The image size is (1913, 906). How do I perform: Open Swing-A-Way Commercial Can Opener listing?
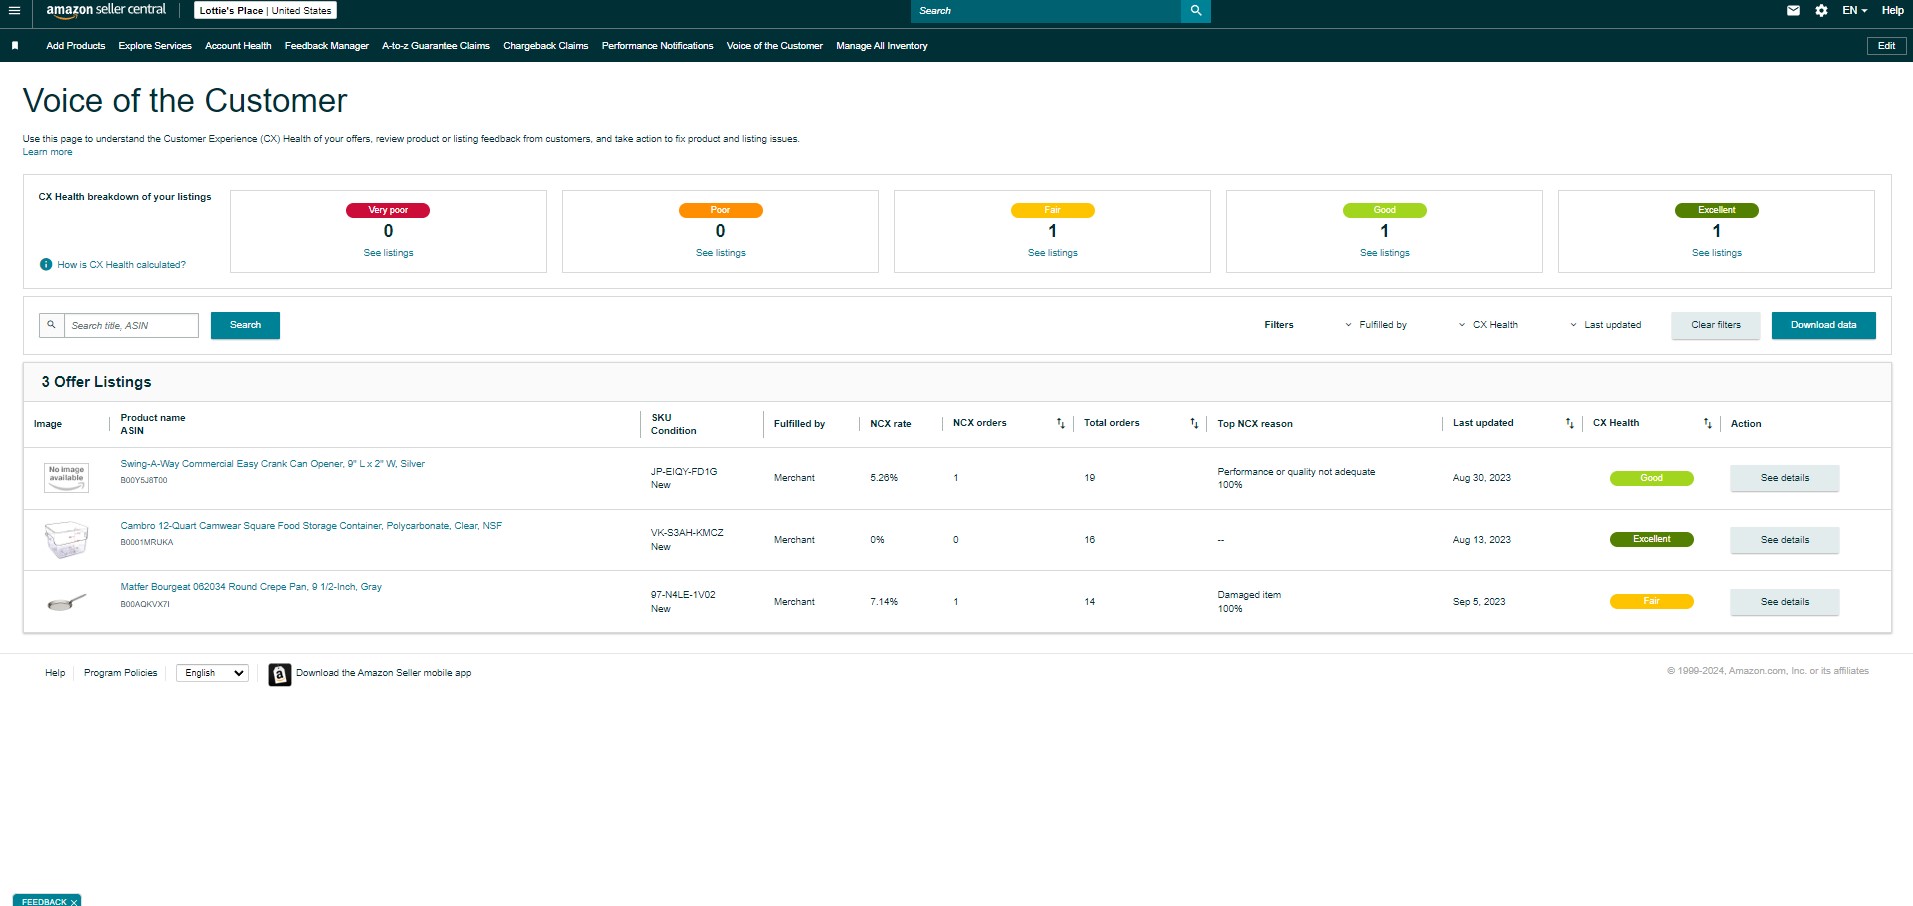coord(272,464)
